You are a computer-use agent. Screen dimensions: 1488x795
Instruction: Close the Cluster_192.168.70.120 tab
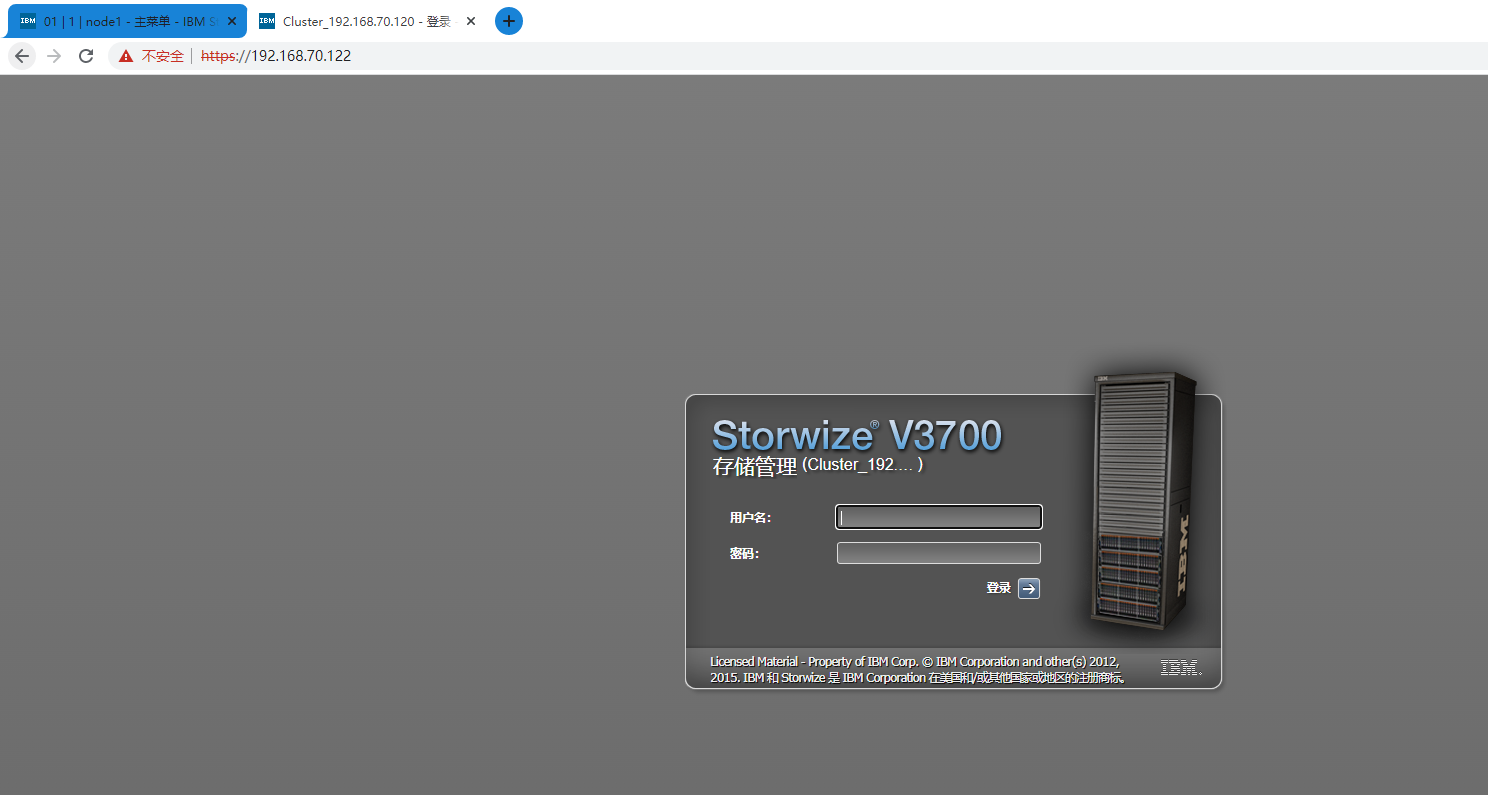click(471, 21)
